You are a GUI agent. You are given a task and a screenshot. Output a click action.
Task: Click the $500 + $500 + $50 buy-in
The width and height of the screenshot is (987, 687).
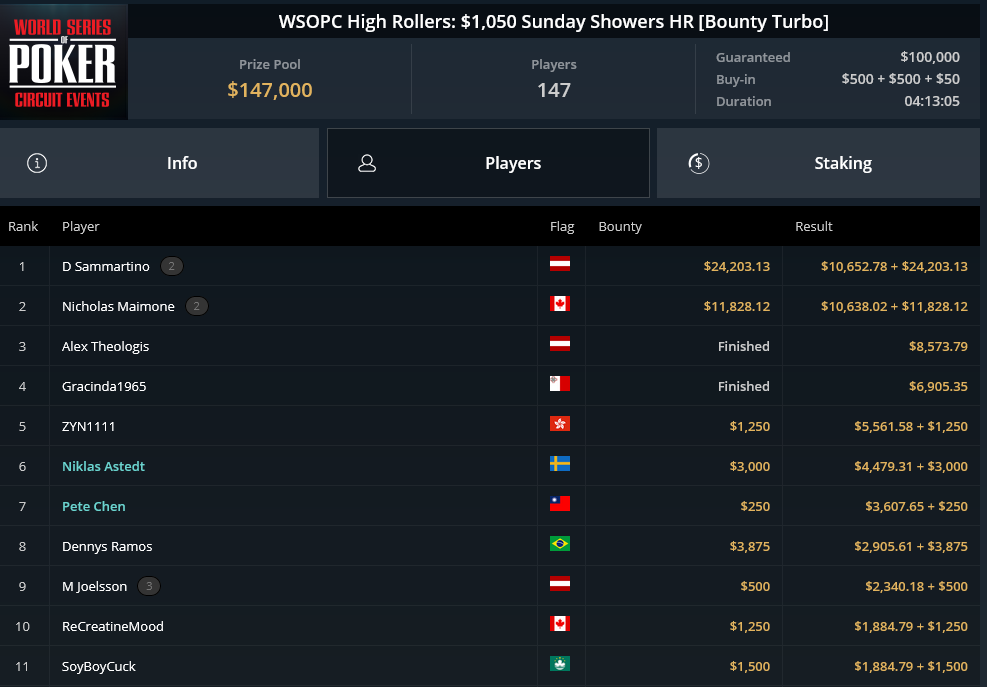900,79
